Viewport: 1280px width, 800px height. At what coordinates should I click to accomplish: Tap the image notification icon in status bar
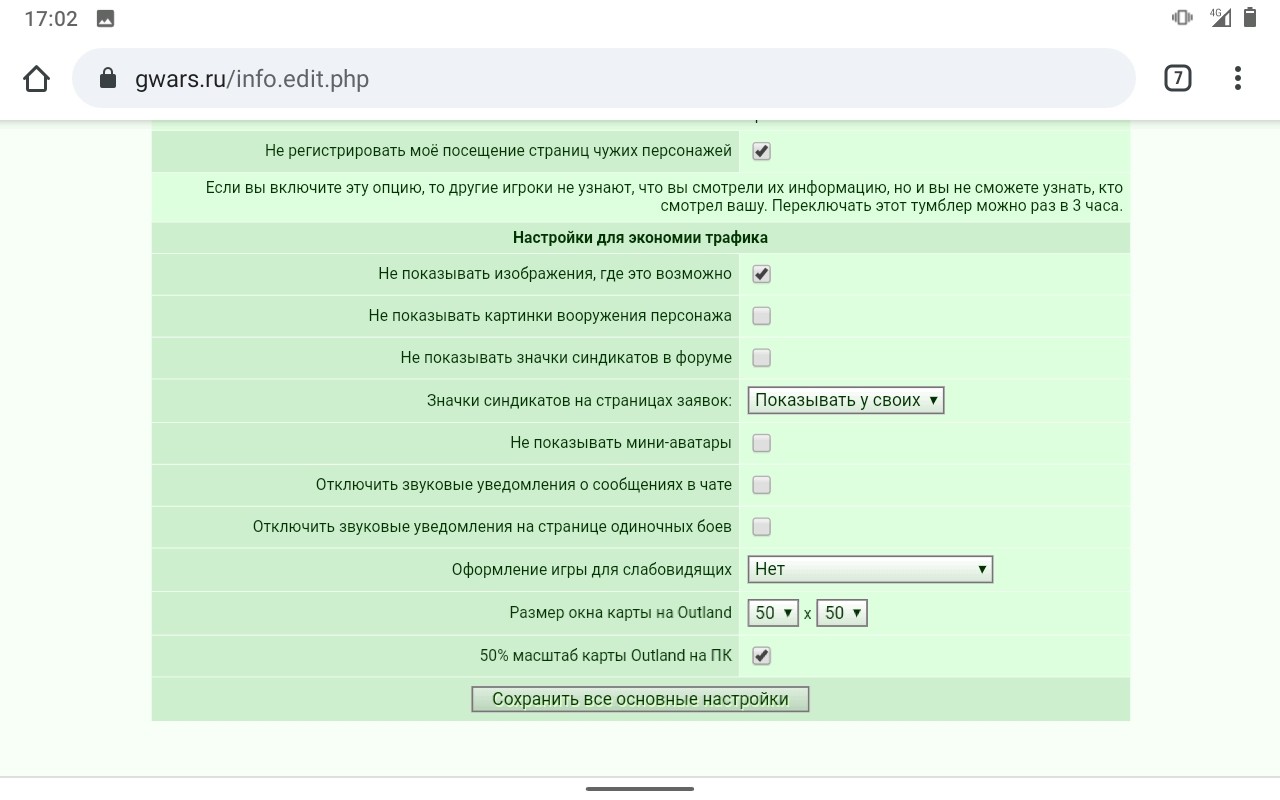tap(105, 18)
